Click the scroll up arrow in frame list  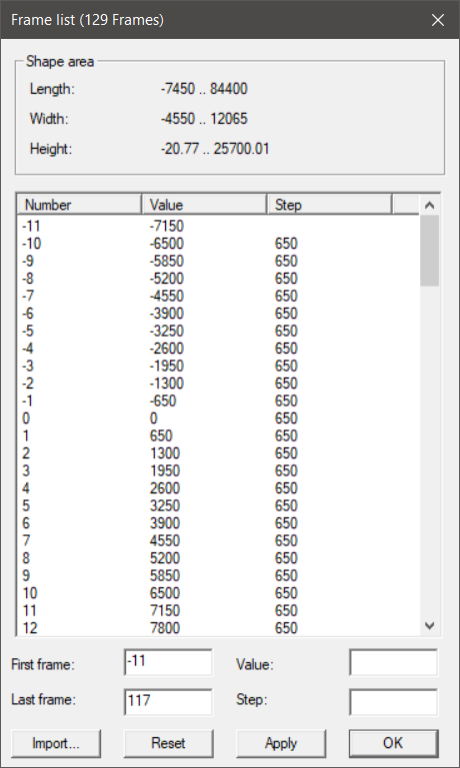430,205
